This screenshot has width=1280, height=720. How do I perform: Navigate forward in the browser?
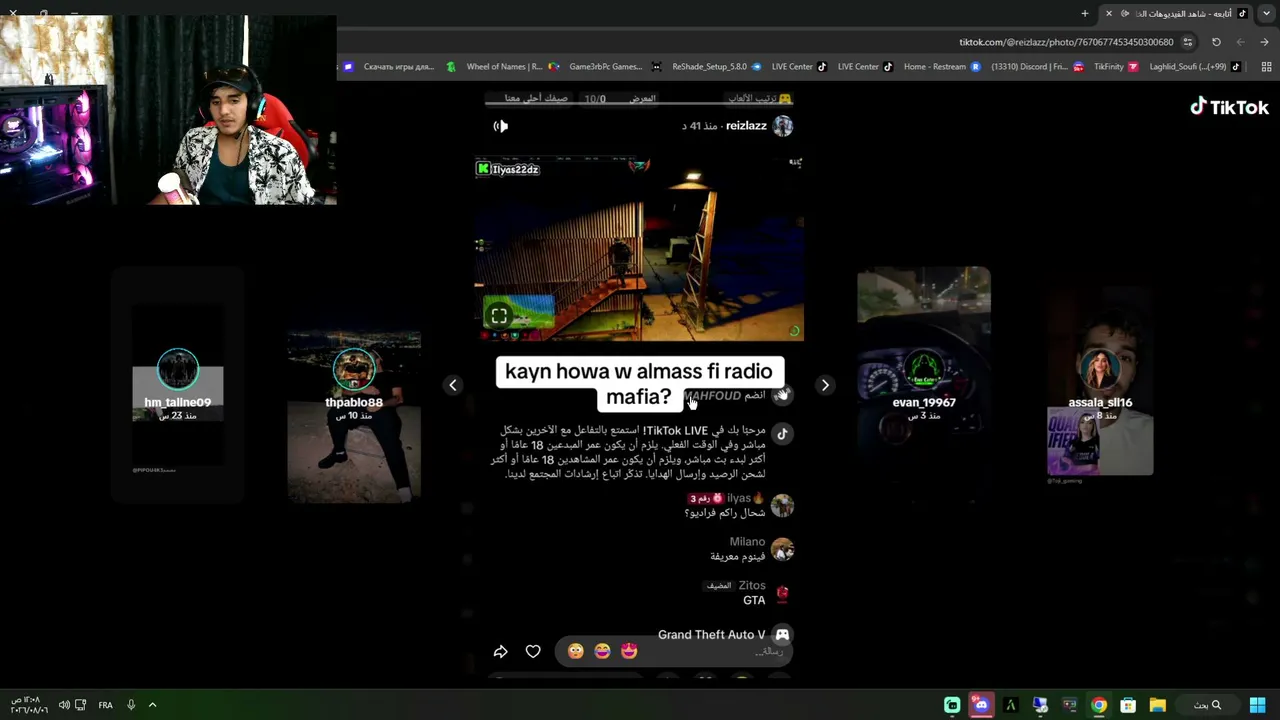coord(1240,42)
